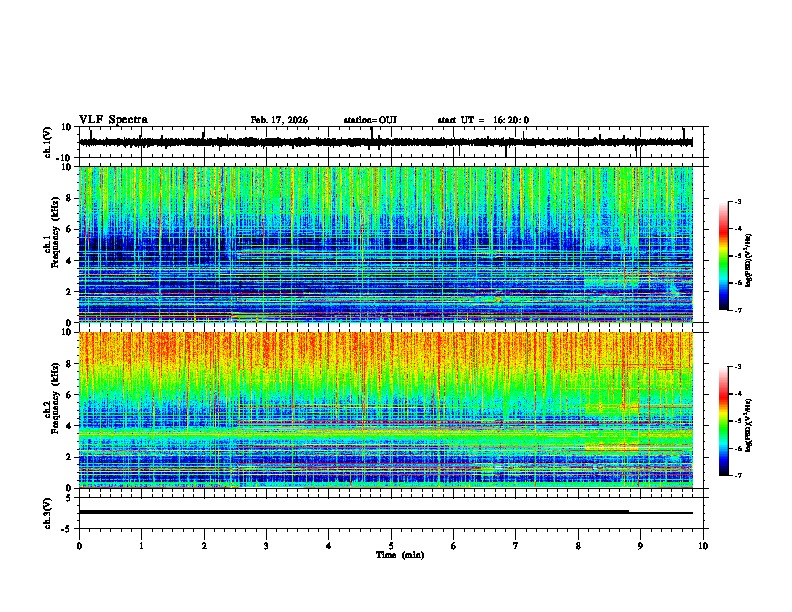
Task: Click the ch.2 spectrogram color scale bar
Action: [x=724, y=421]
